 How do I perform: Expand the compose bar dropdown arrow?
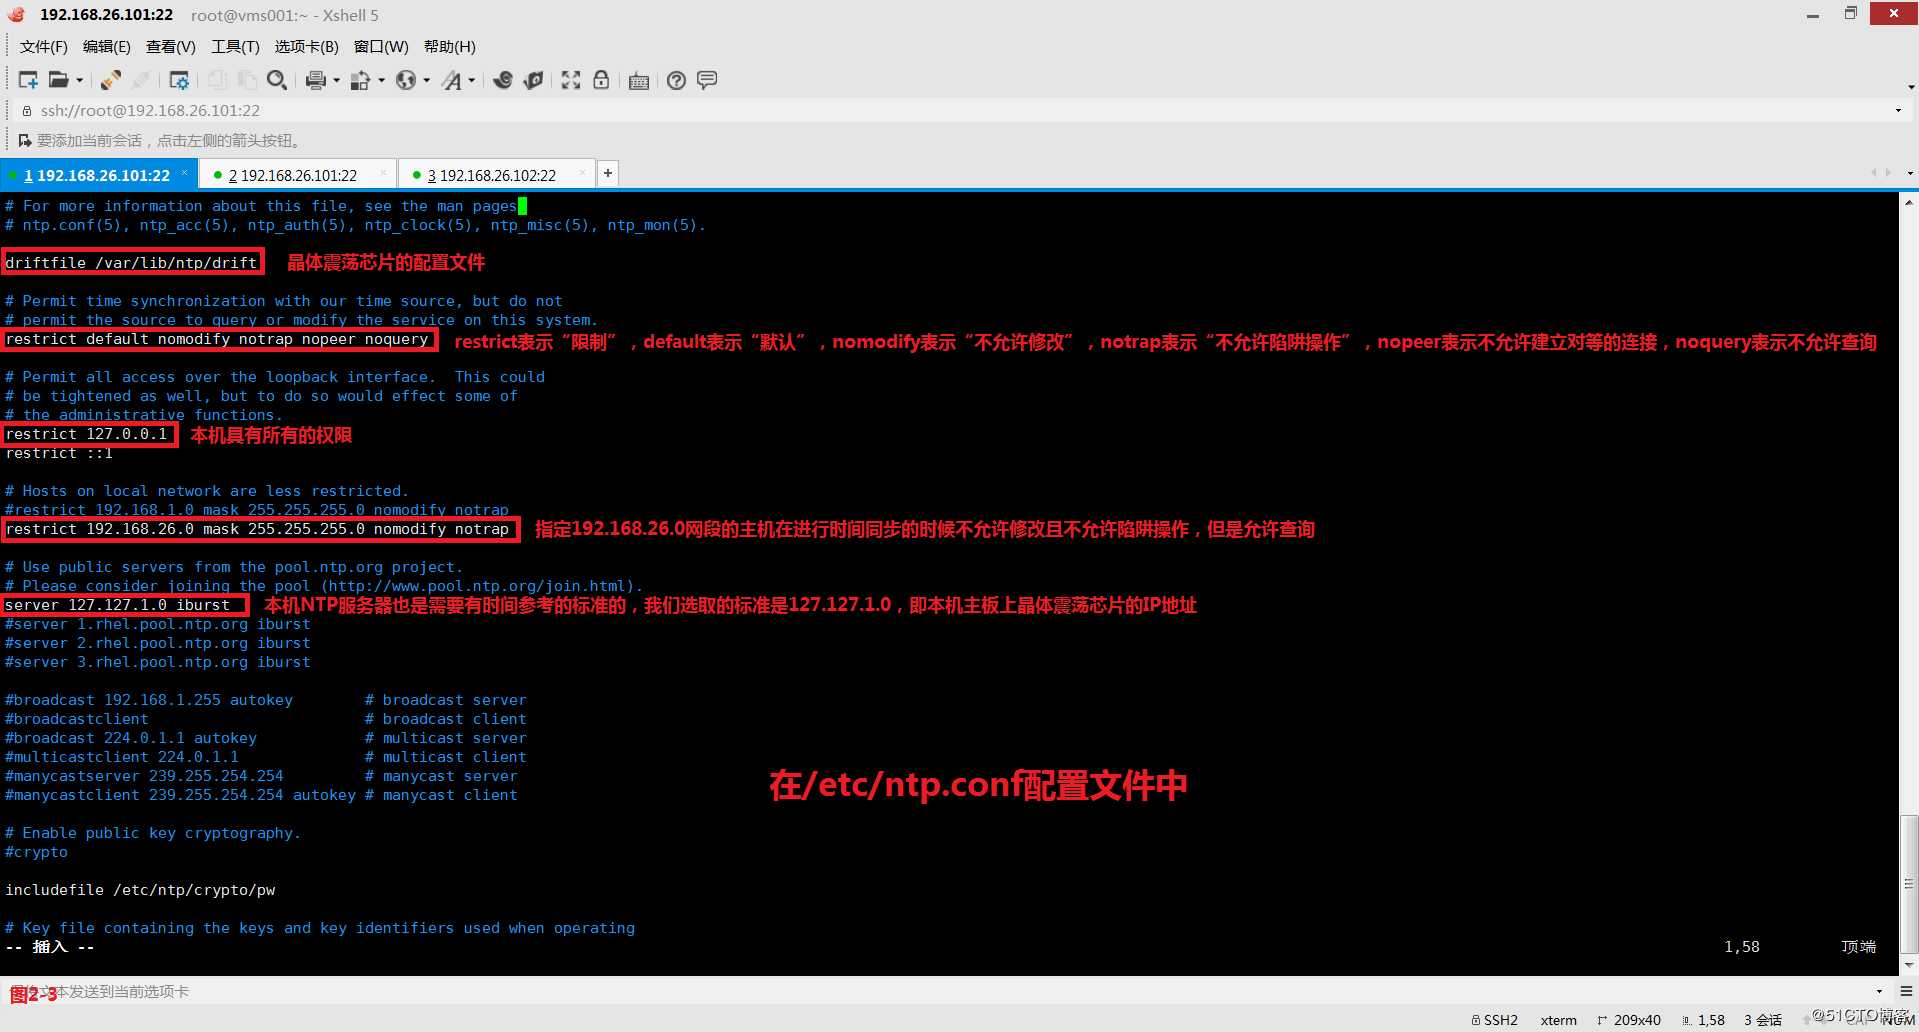(1880, 992)
